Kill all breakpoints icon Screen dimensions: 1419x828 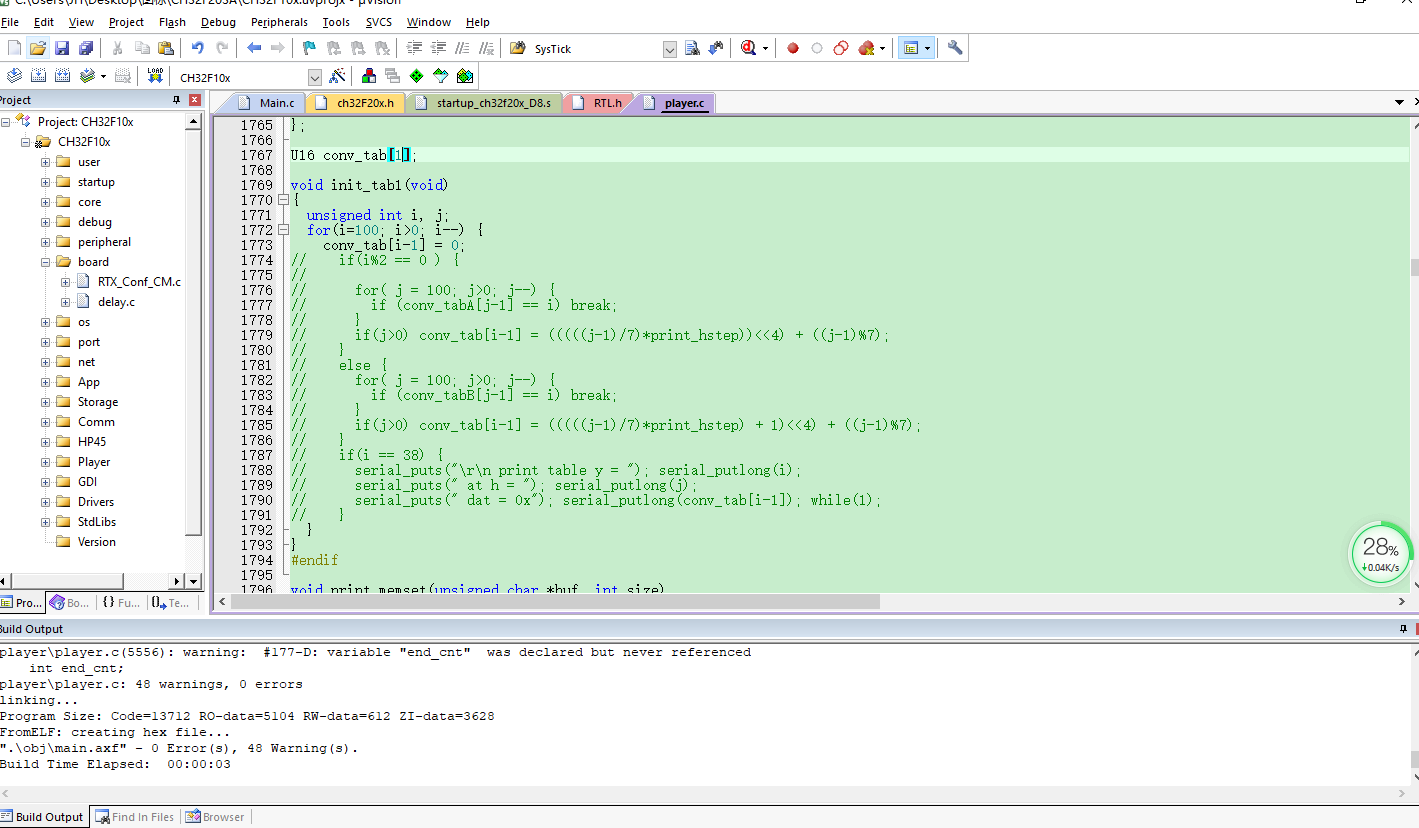[866, 48]
